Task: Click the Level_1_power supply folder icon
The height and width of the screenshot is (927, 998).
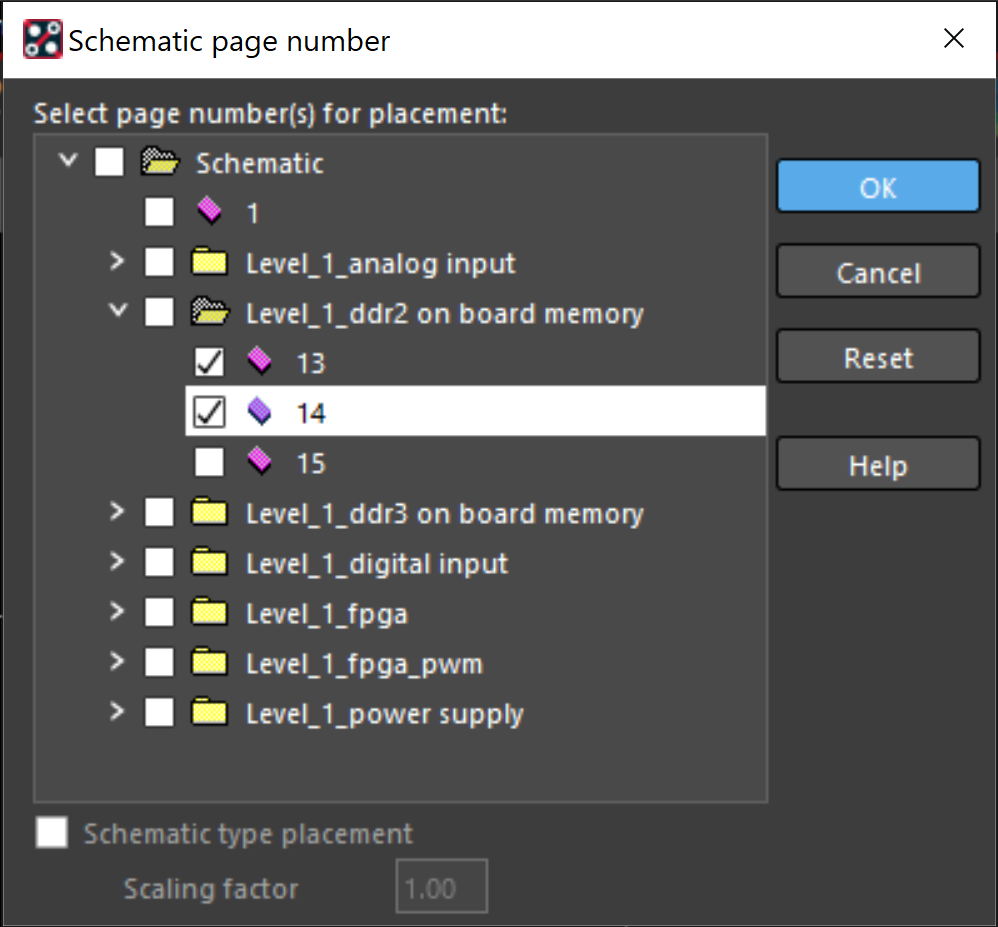Action: click(209, 712)
